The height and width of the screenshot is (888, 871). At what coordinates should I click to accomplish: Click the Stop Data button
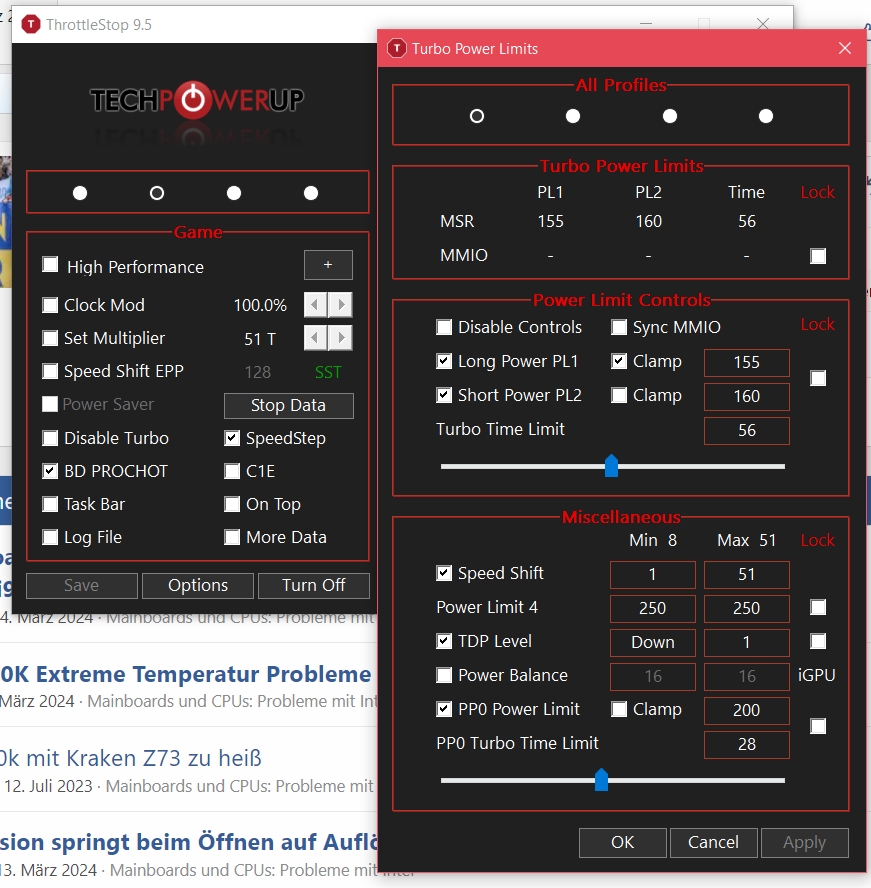(x=289, y=405)
